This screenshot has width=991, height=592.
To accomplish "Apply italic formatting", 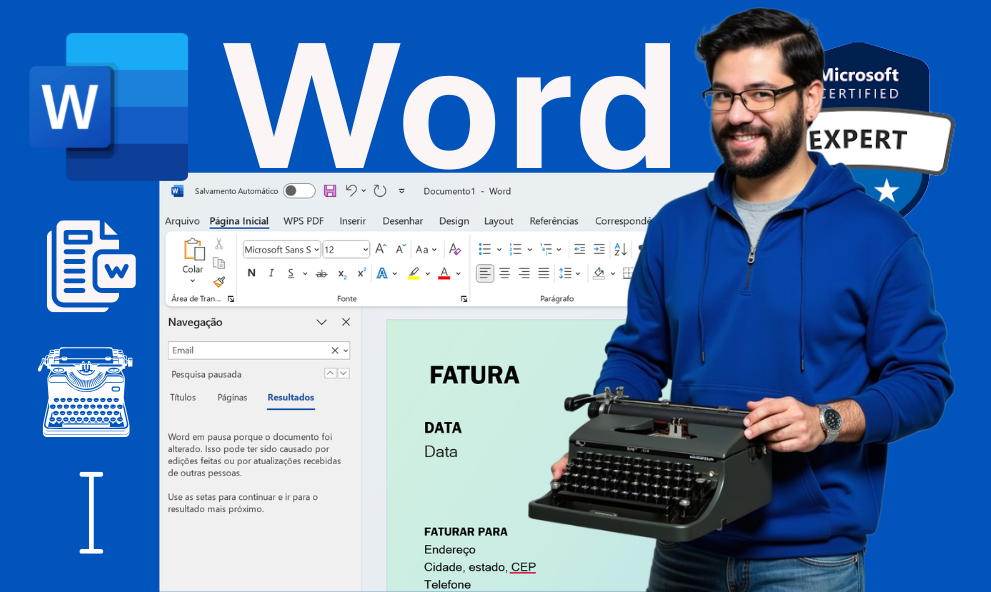I will coord(271,273).
